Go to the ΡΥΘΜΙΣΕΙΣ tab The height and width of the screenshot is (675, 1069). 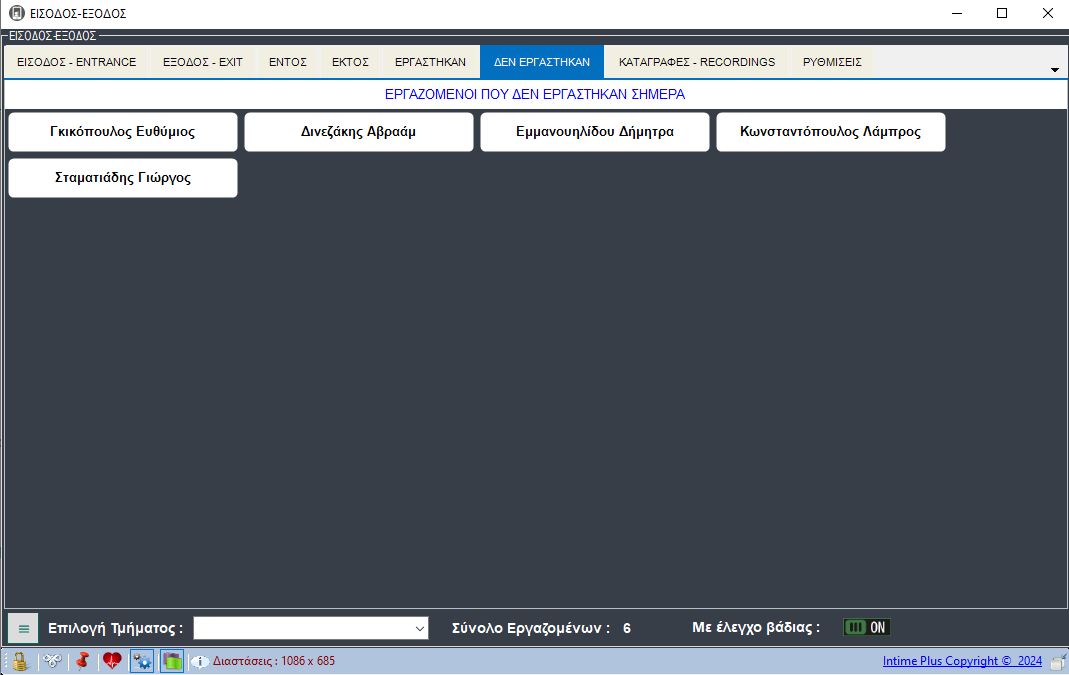(x=831, y=62)
